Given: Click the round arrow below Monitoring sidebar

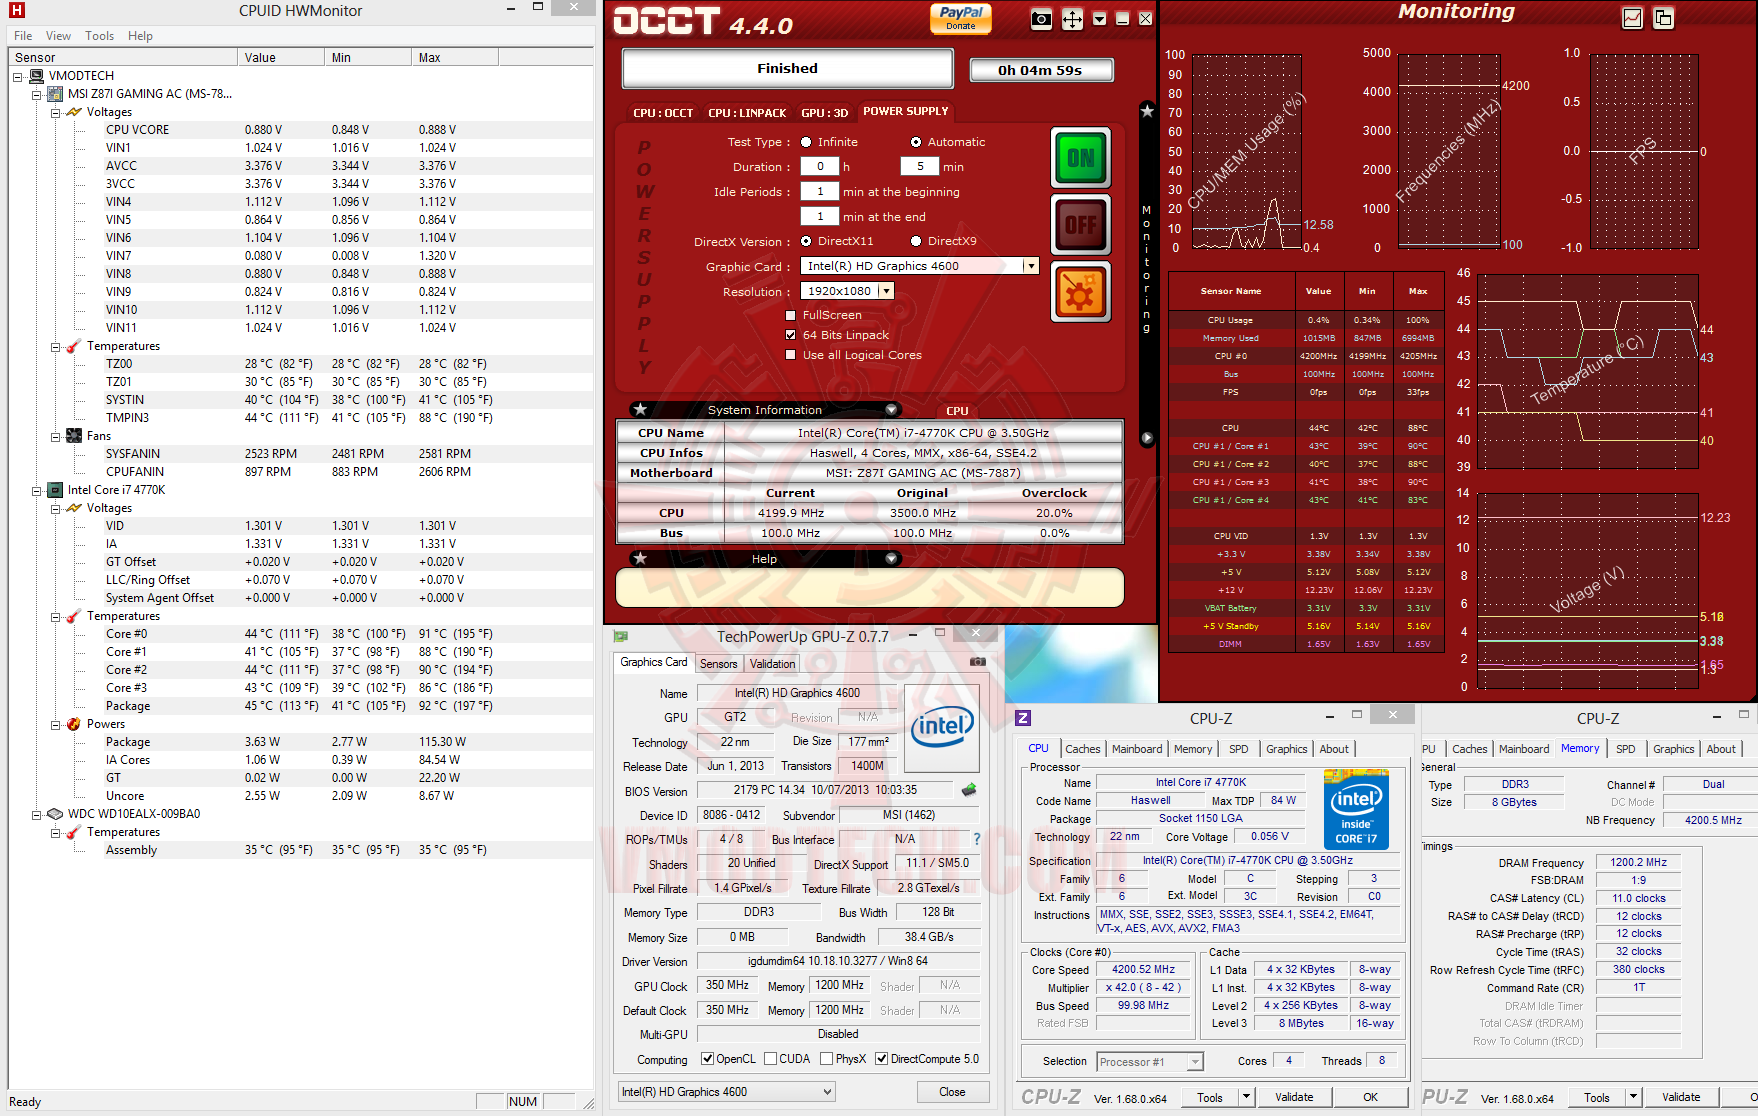Looking at the screenshot, I should [x=1147, y=438].
